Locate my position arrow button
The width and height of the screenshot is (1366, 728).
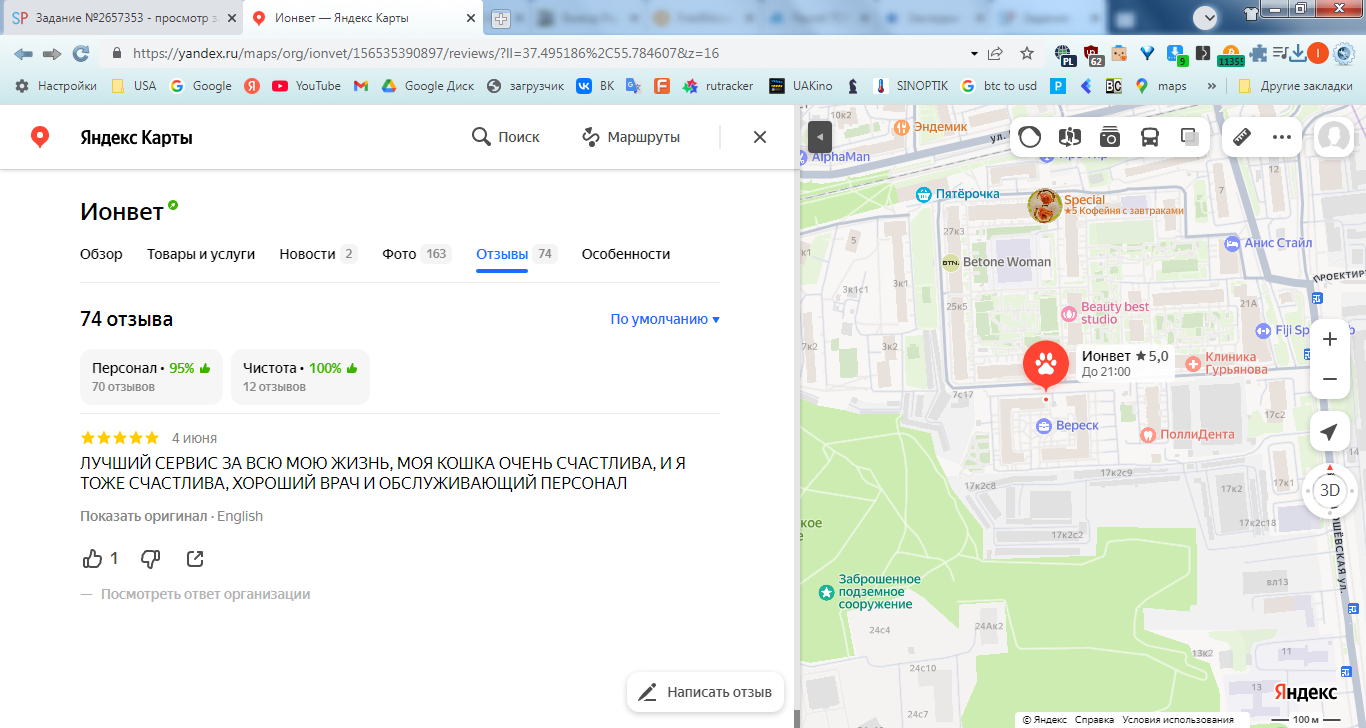(1329, 432)
